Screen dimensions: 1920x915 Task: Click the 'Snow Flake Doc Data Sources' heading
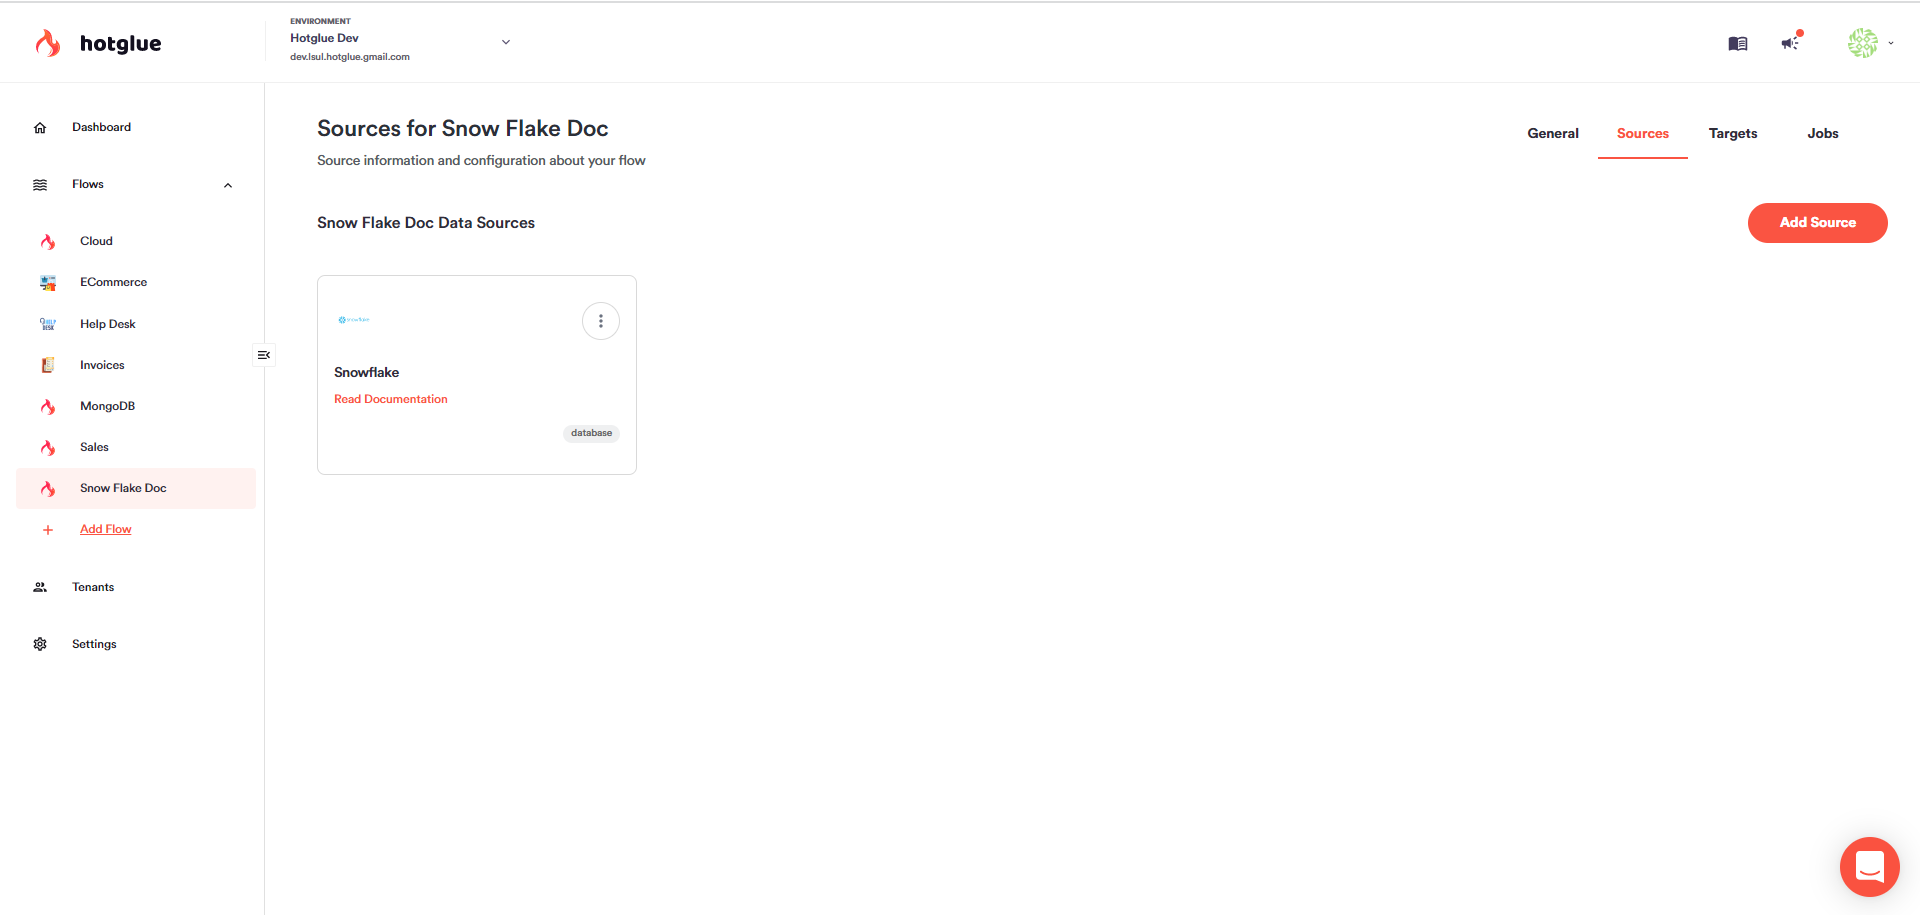426,223
